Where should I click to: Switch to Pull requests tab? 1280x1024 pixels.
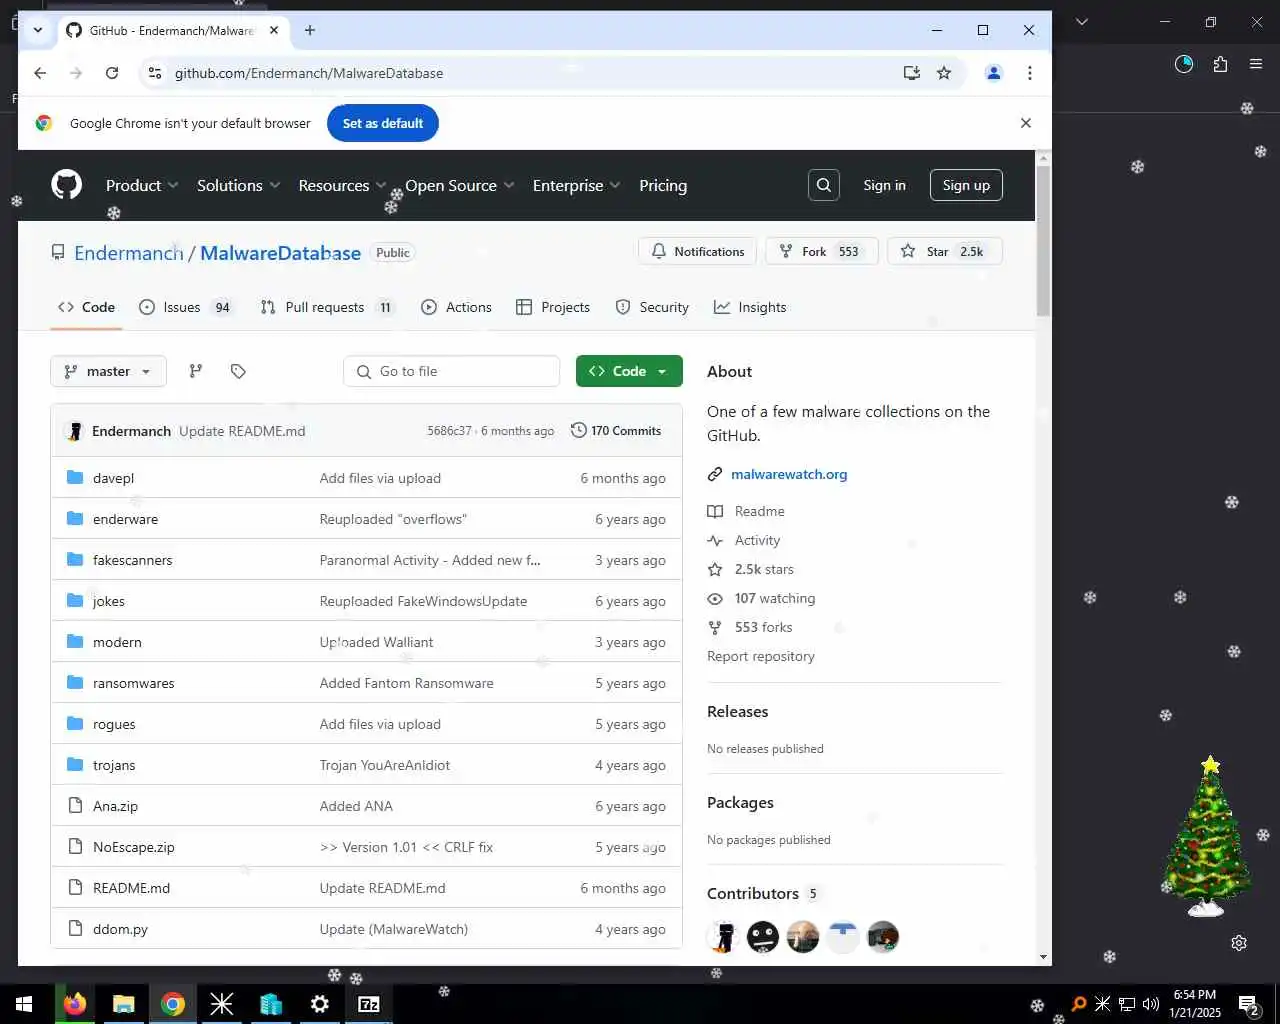pyautogui.click(x=327, y=307)
